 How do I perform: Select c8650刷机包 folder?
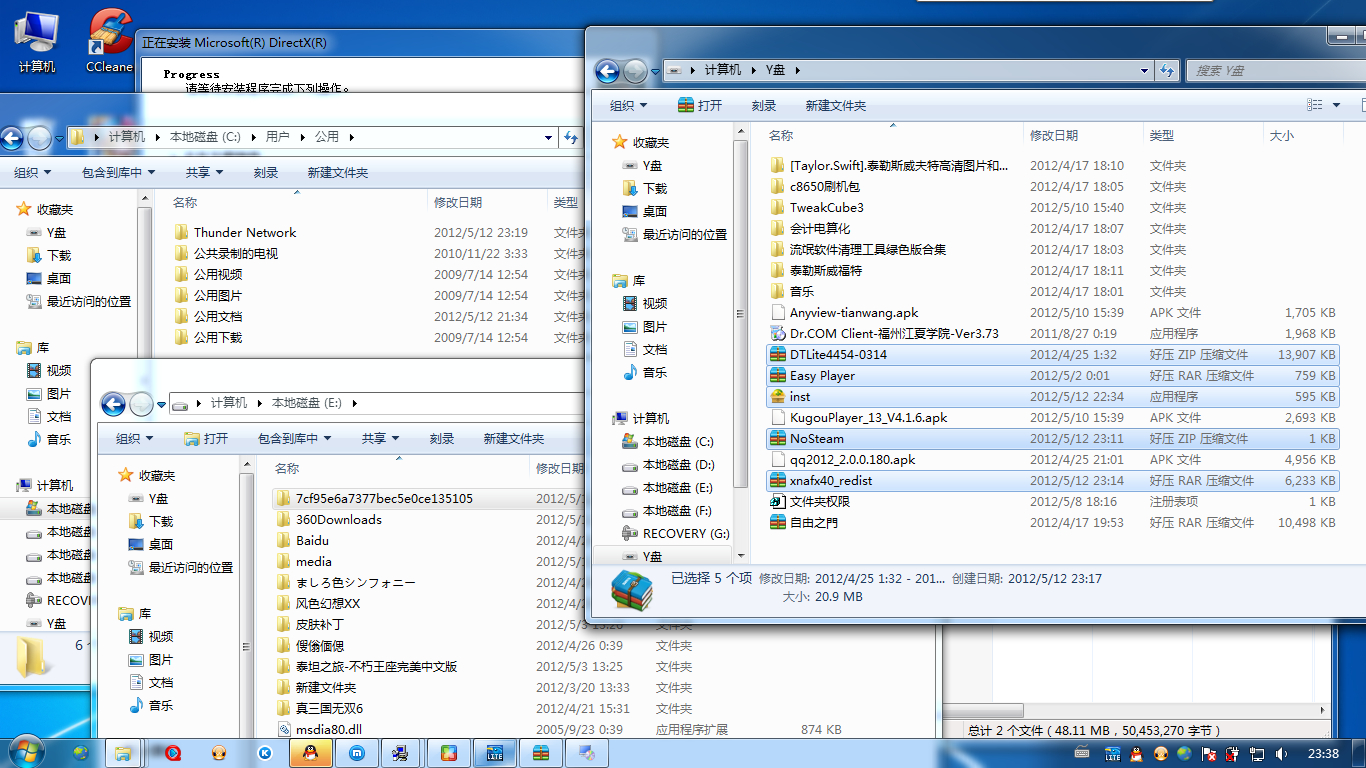click(x=1052, y=186)
